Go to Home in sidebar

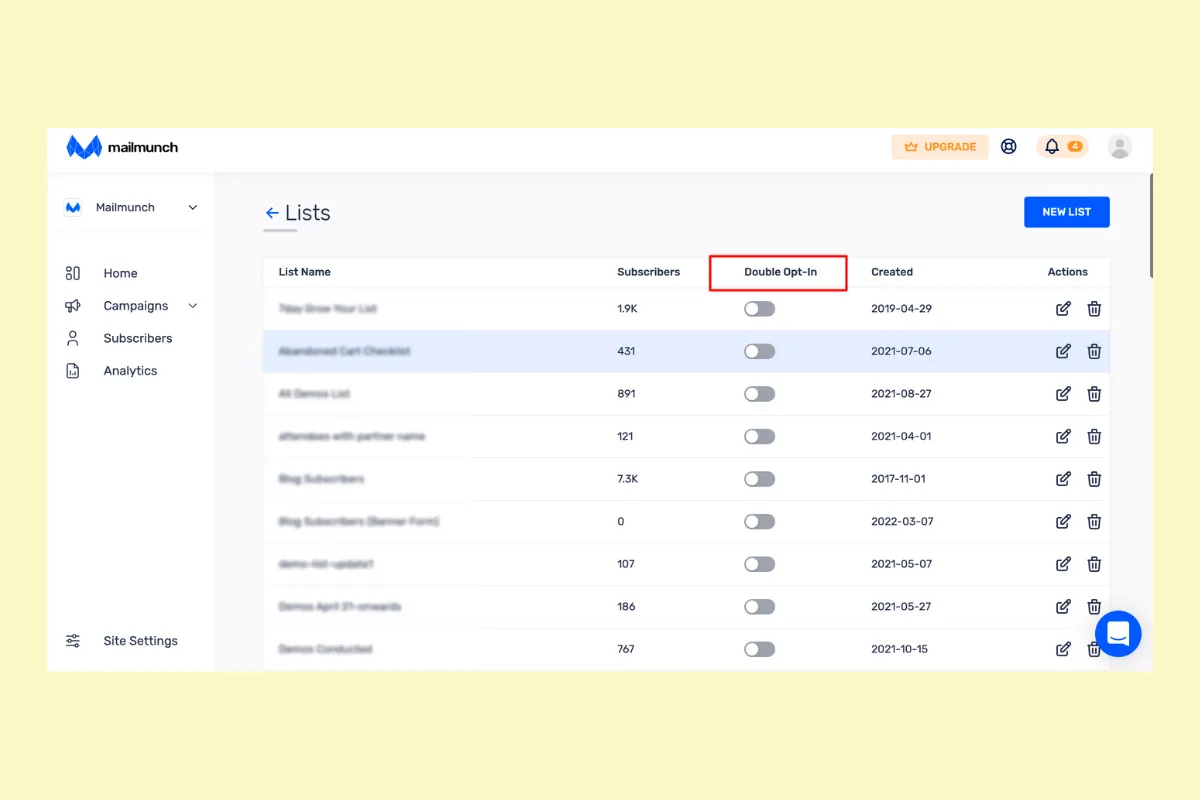(120, 273)
